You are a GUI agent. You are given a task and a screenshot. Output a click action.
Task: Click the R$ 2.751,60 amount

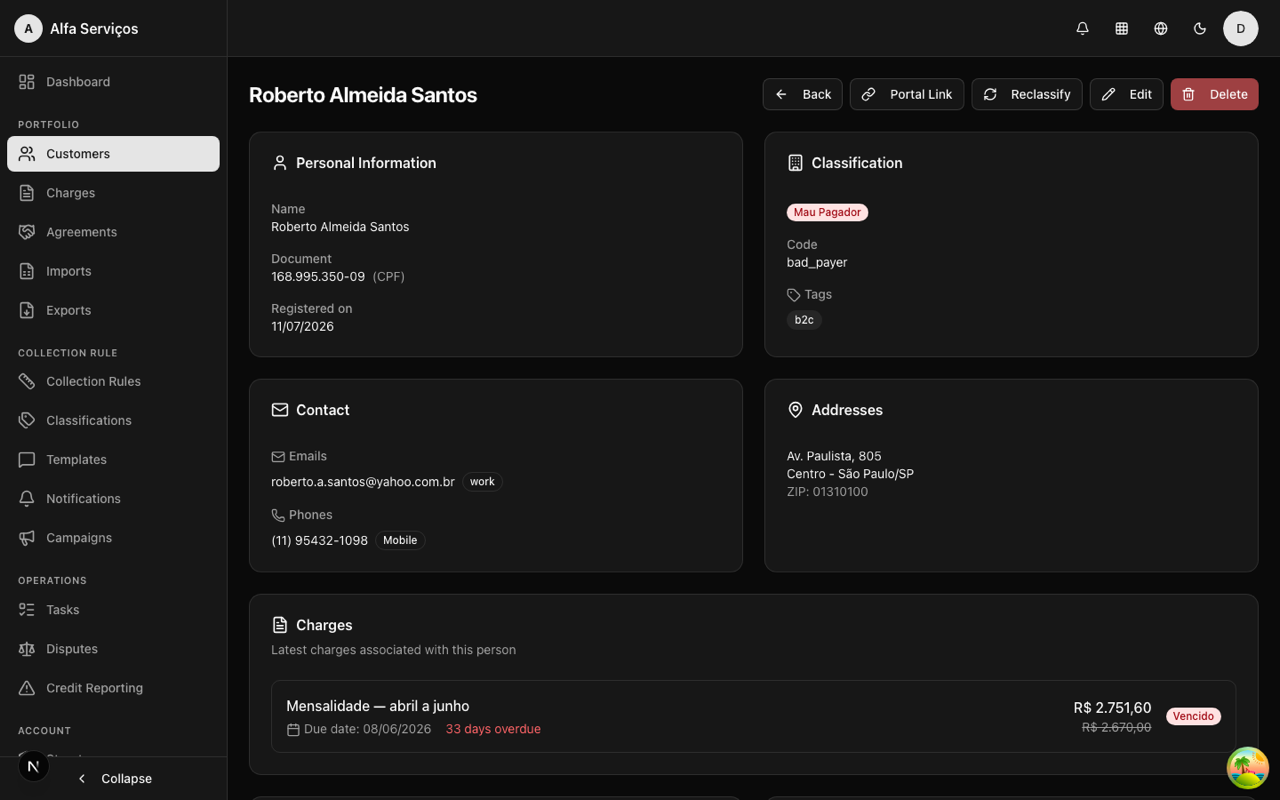pyautogui.click(x=1112, y=707)
